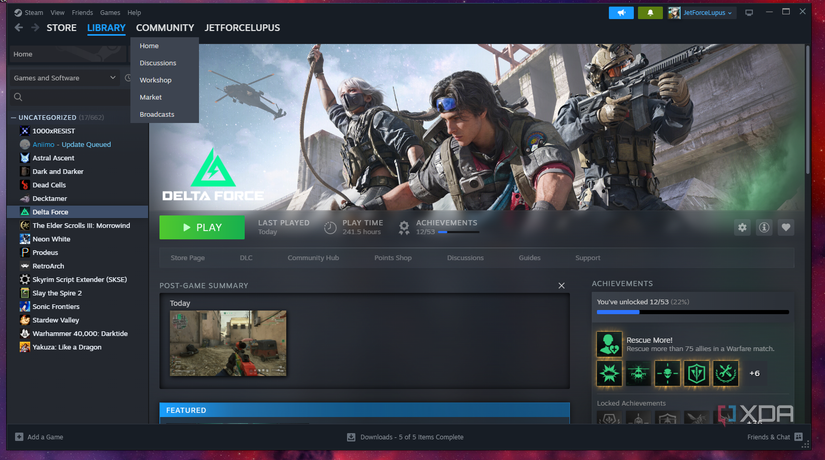Switch to the STORE tab
825x460 pixels.
point(62,28)
